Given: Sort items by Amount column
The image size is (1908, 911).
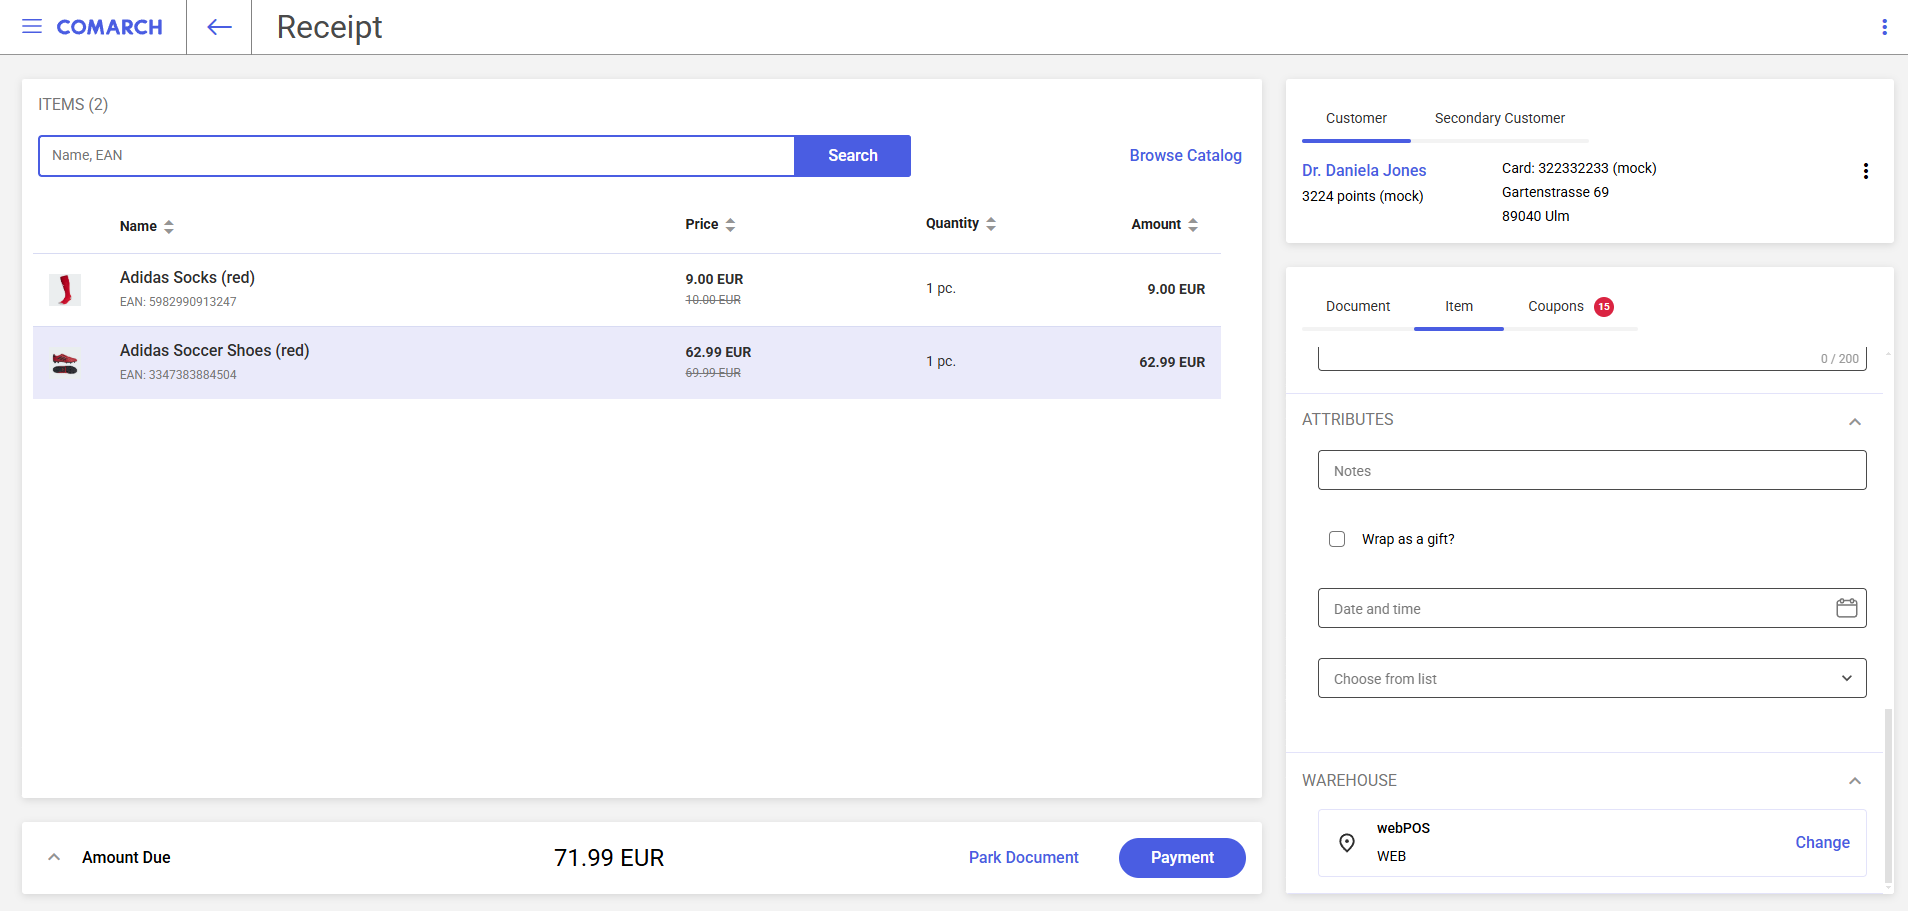Looking at the screenshot, I should tap(1164, 224).
